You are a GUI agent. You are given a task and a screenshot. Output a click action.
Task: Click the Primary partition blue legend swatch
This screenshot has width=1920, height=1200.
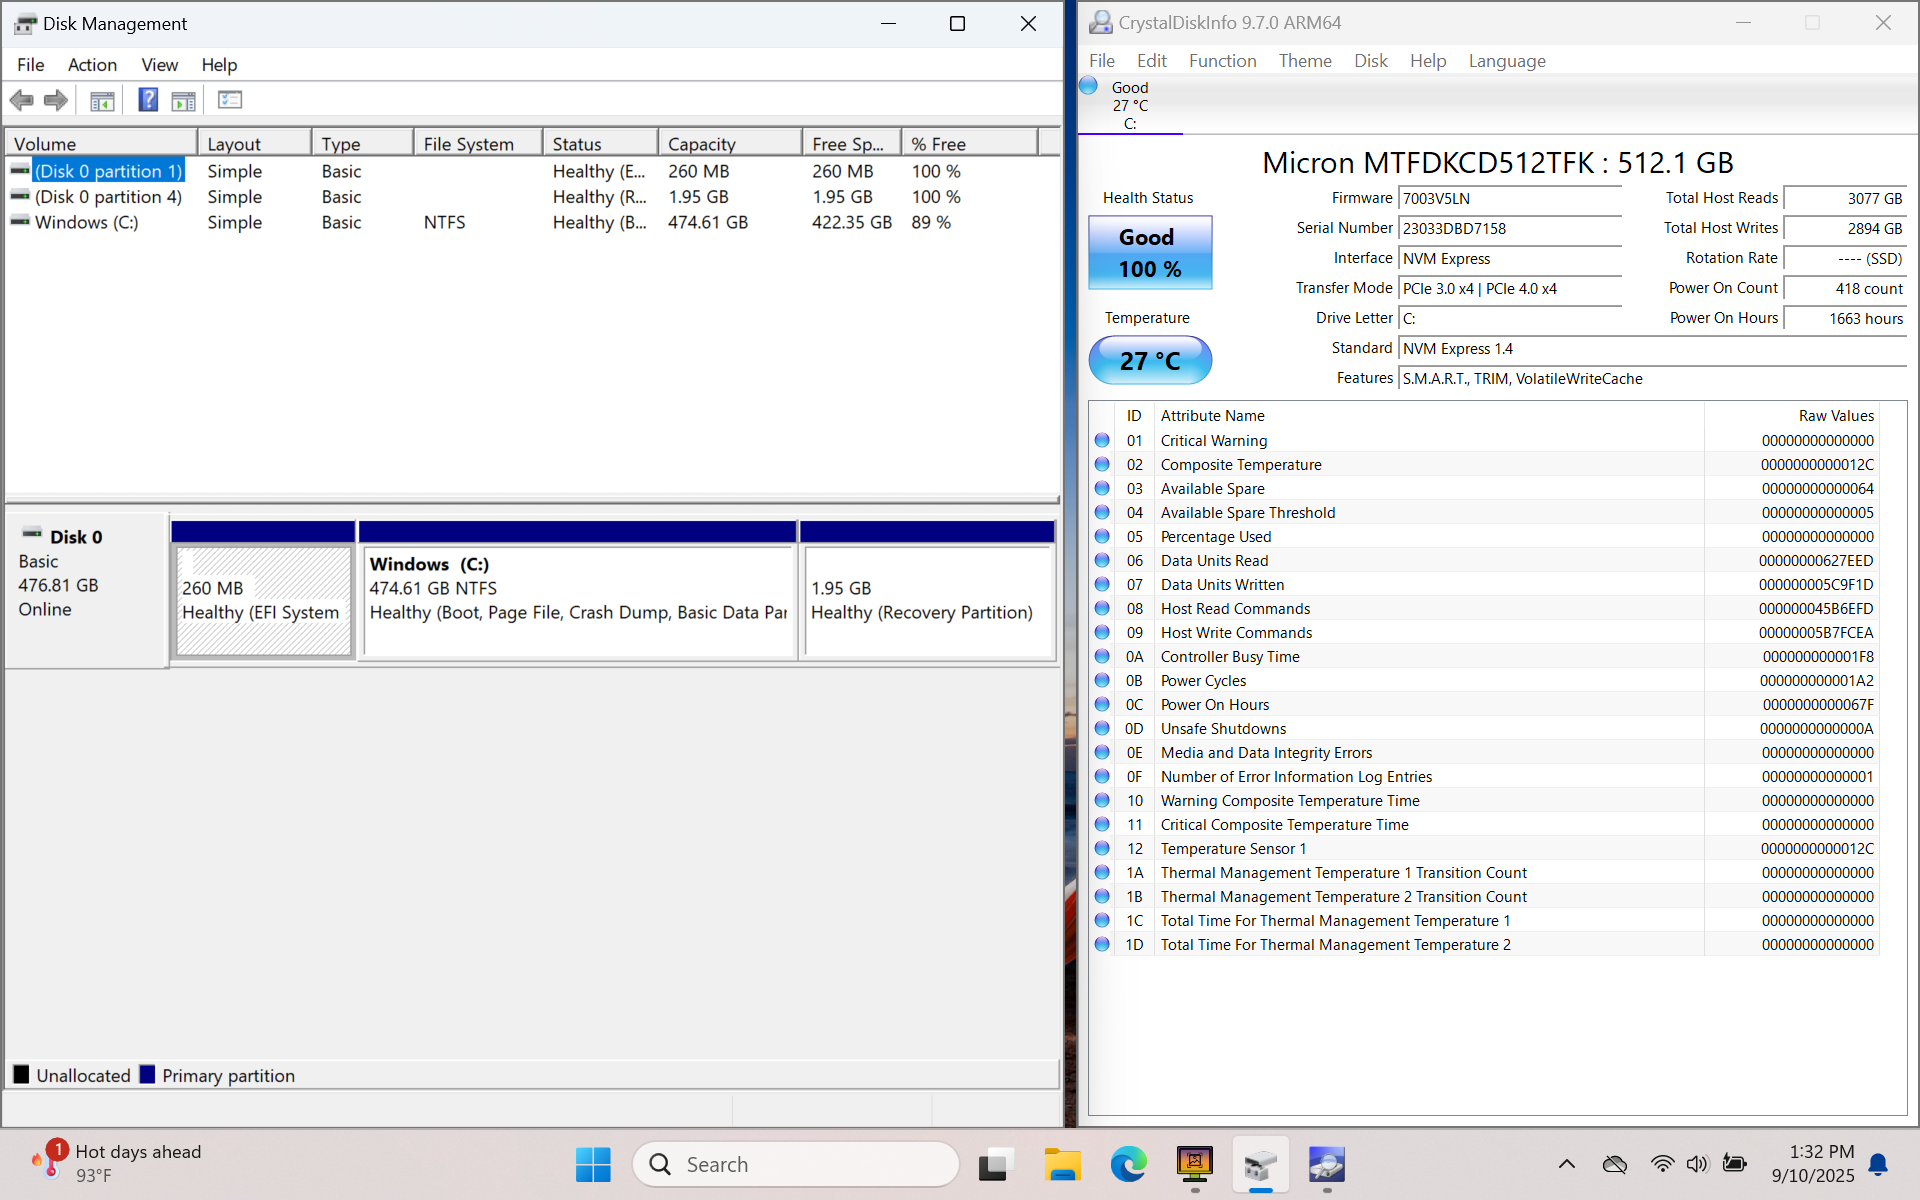pos(147,1075)
